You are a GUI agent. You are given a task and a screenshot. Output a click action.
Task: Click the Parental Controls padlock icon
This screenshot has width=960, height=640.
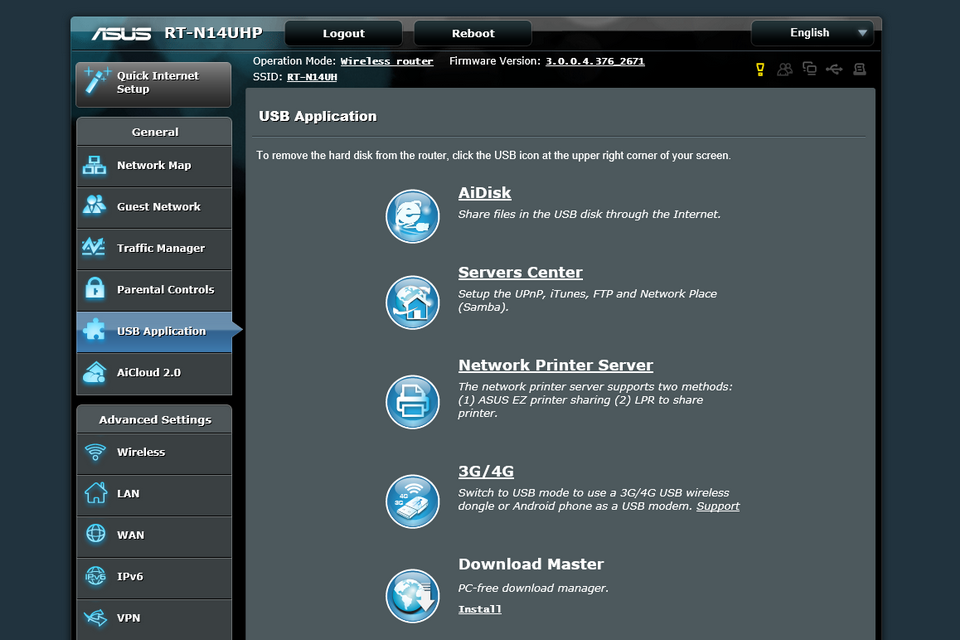pyautogui.click(x=94, y=288)
